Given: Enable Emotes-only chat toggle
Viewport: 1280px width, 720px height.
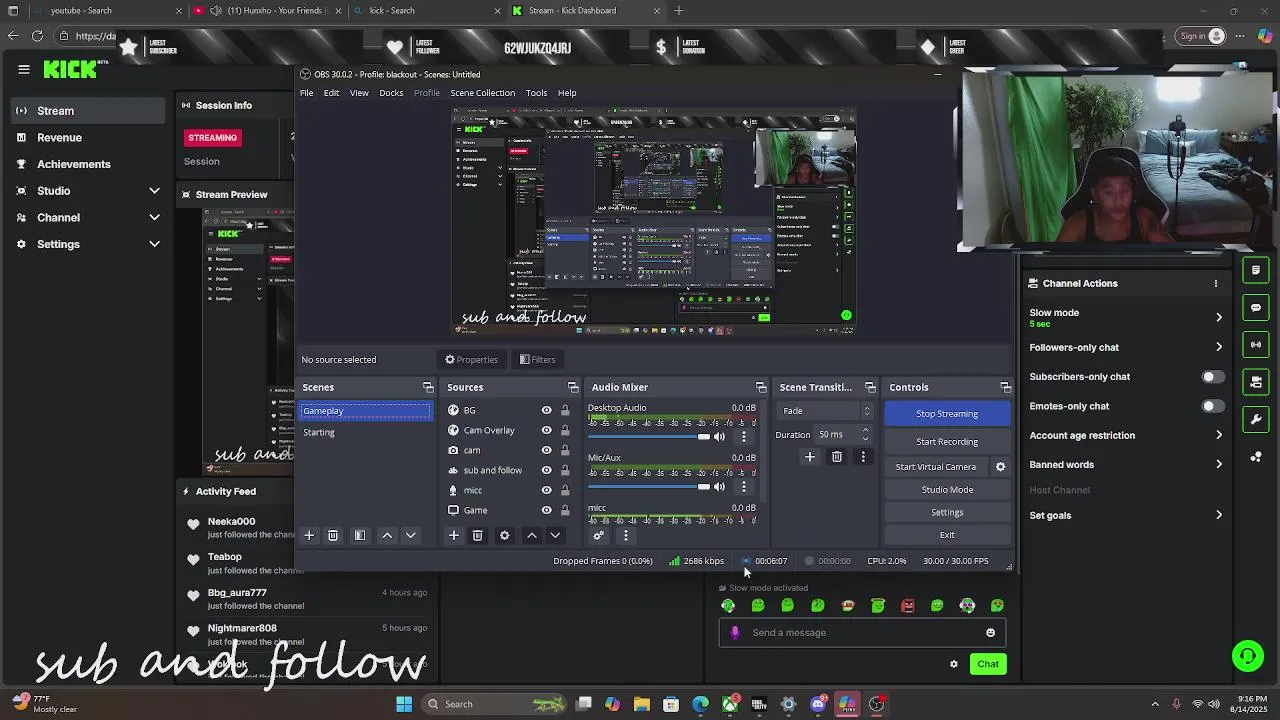Looking at the screenshot, I should pos(1211,406).
